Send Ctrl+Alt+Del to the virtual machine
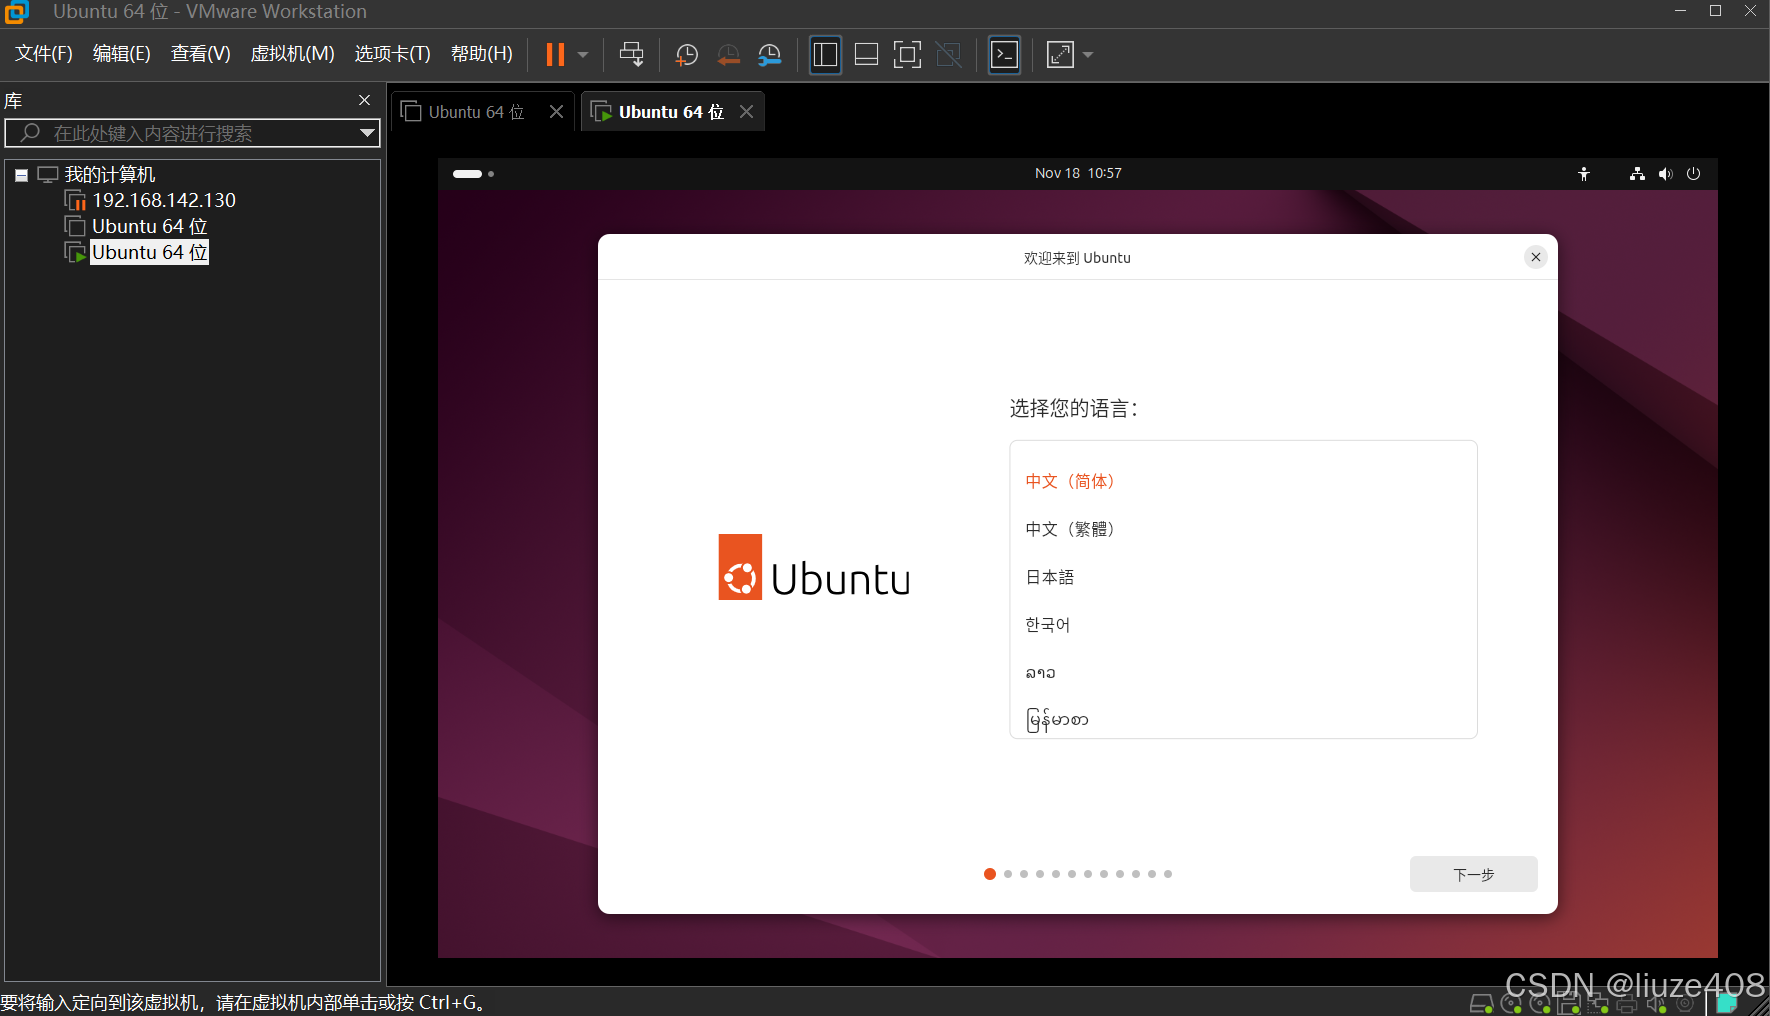Viewport: 1770px width, 1016px height. coord(631,54)
